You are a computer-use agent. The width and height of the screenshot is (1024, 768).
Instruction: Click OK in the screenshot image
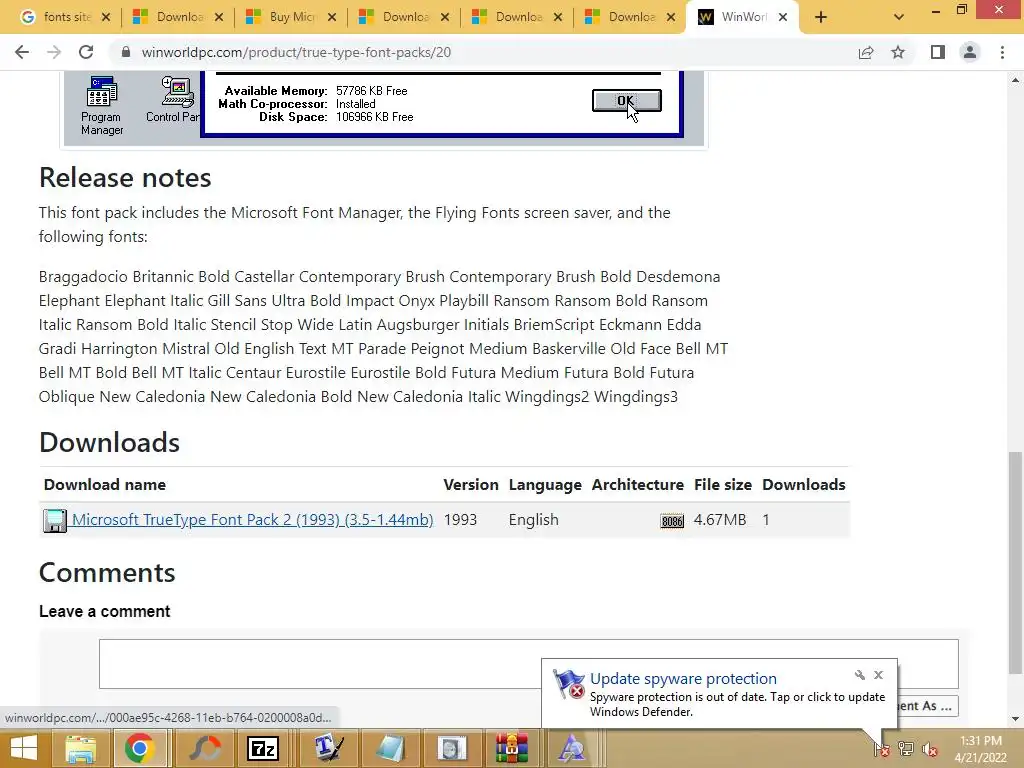(626, 101)
